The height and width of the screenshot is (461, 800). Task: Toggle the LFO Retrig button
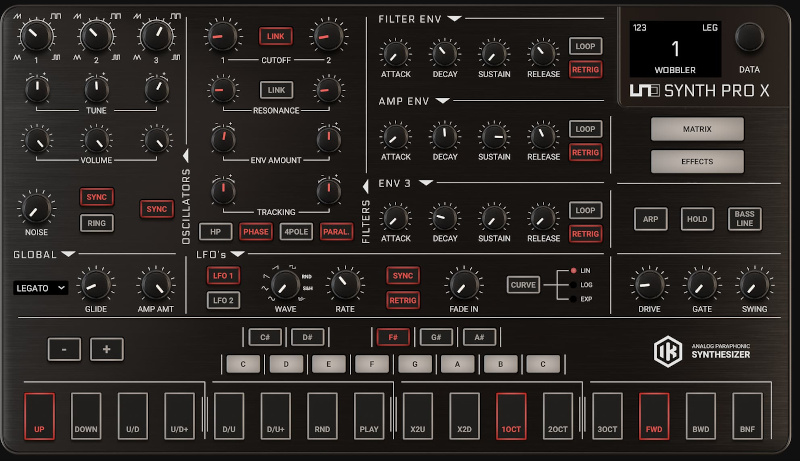coord(403,300)
